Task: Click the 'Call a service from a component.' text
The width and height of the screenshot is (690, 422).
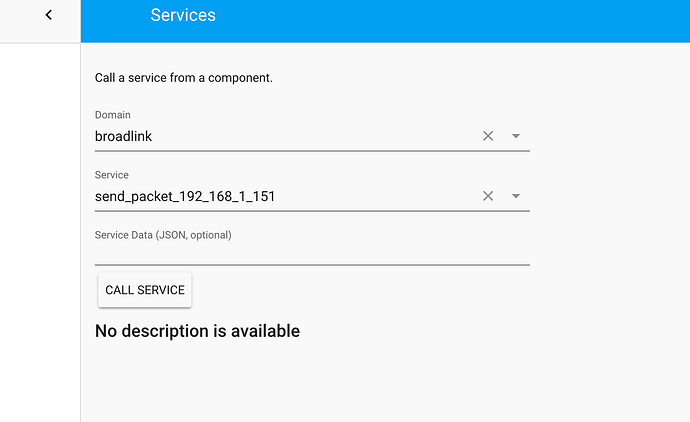Action: [x=184, y=78]
